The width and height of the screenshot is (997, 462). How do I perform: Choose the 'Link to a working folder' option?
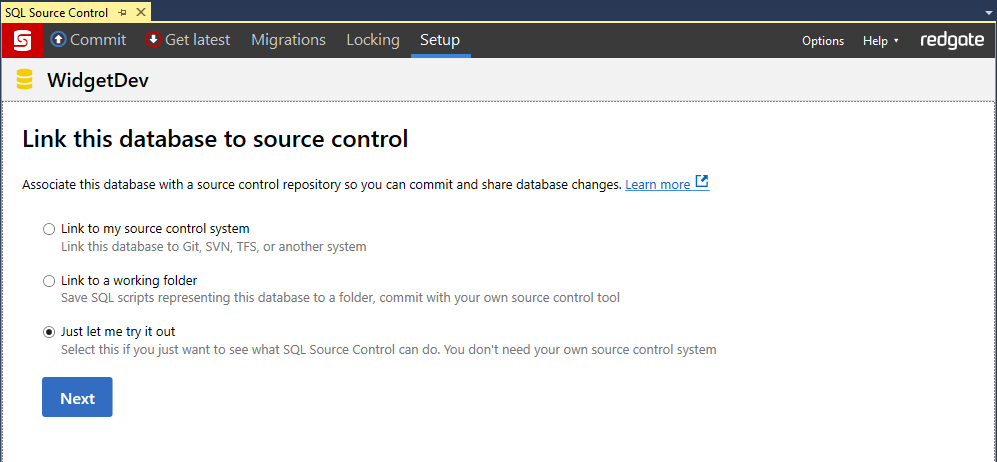49,281
